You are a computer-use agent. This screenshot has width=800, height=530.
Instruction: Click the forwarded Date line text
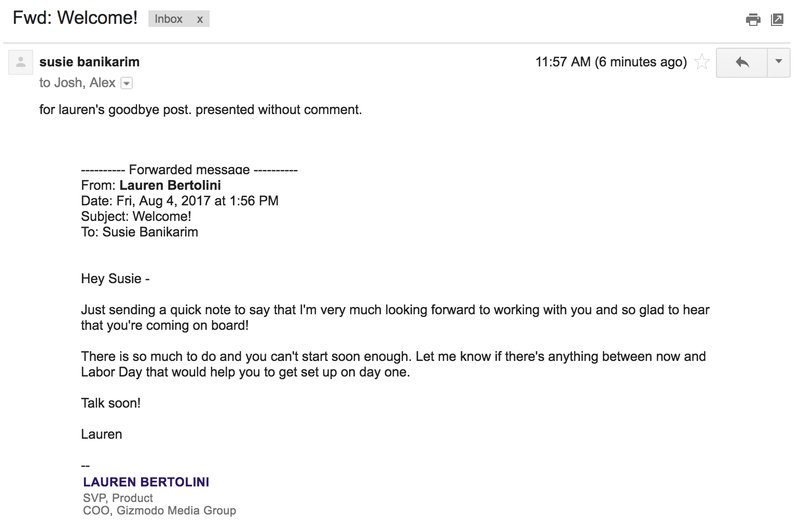point(180,201)
